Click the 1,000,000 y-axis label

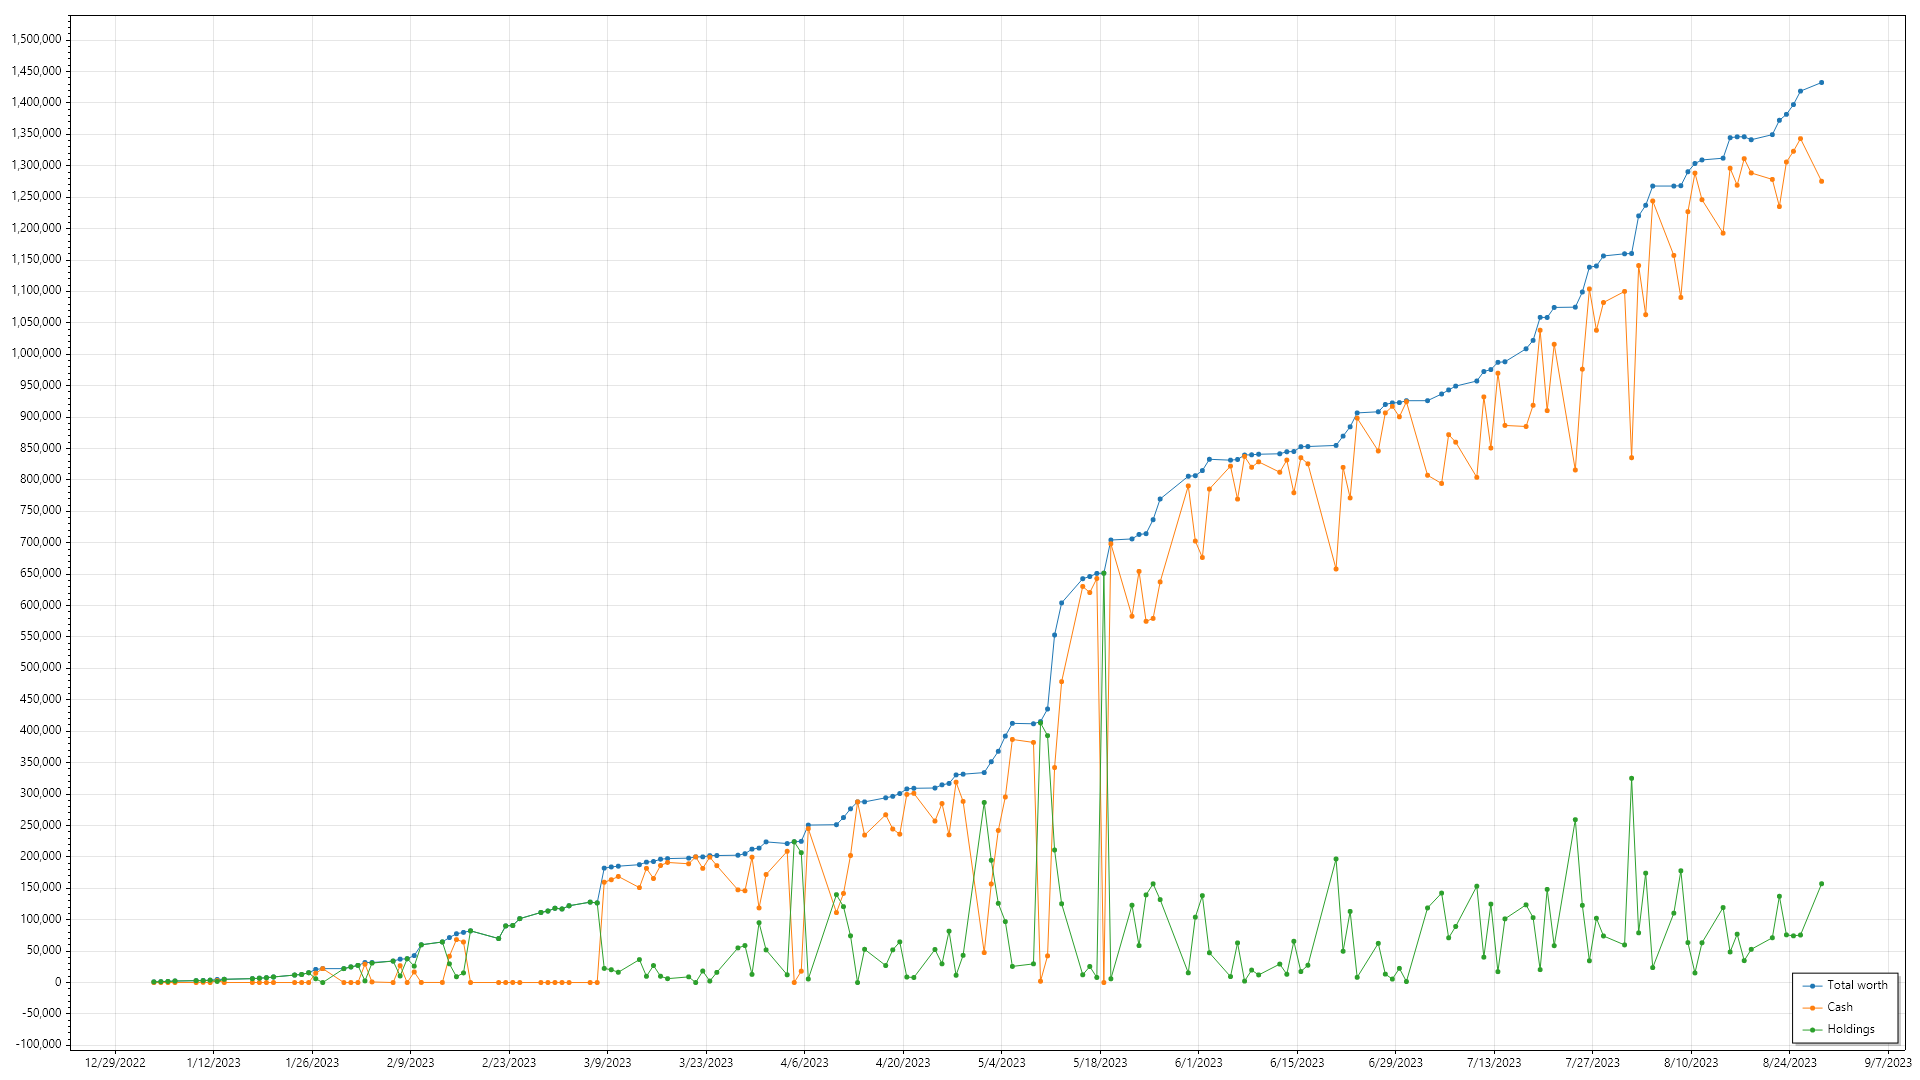pyautogui.click(x=36, y=353)
